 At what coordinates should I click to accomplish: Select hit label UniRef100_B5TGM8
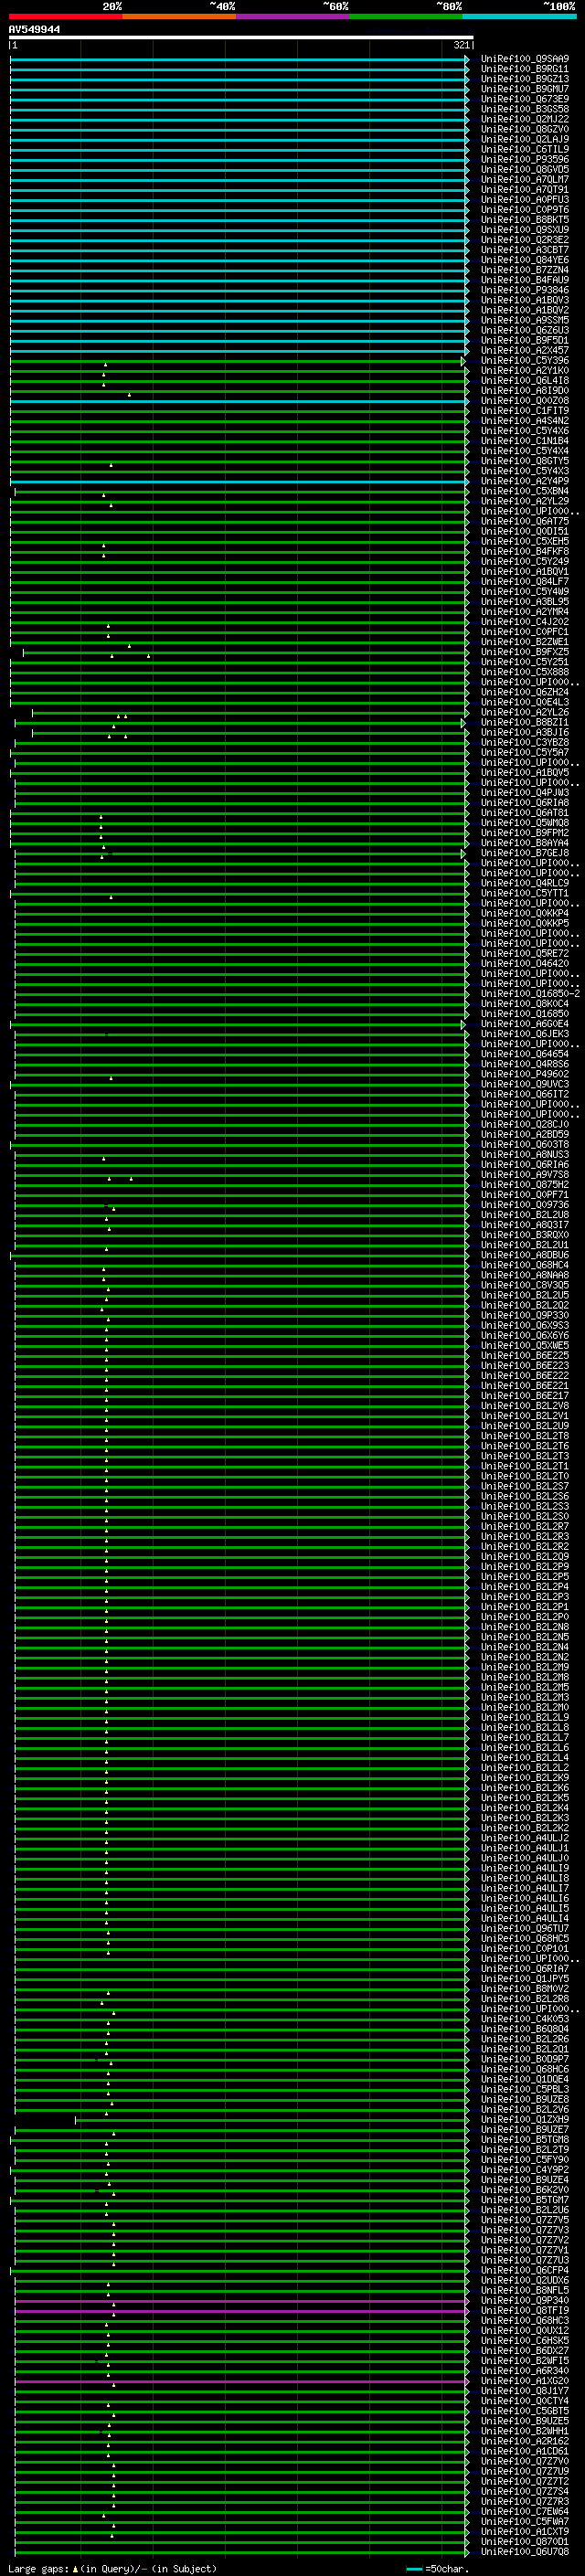tap(524, 2139)
